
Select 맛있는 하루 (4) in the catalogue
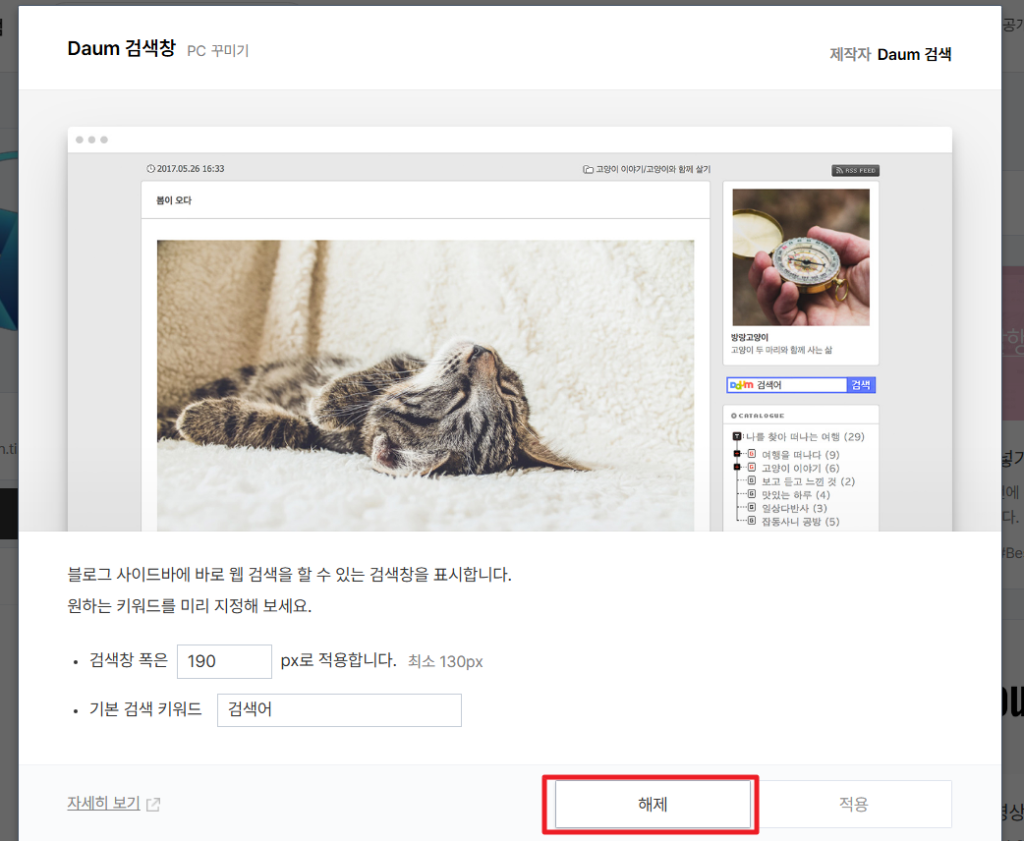pos(795,495)
